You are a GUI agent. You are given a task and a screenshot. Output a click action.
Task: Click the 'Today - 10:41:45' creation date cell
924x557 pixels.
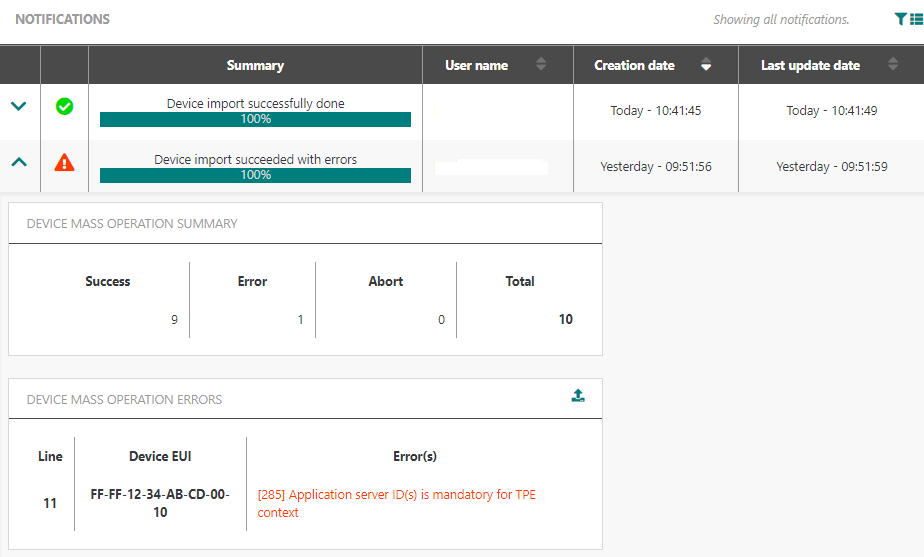click(655, 111)
